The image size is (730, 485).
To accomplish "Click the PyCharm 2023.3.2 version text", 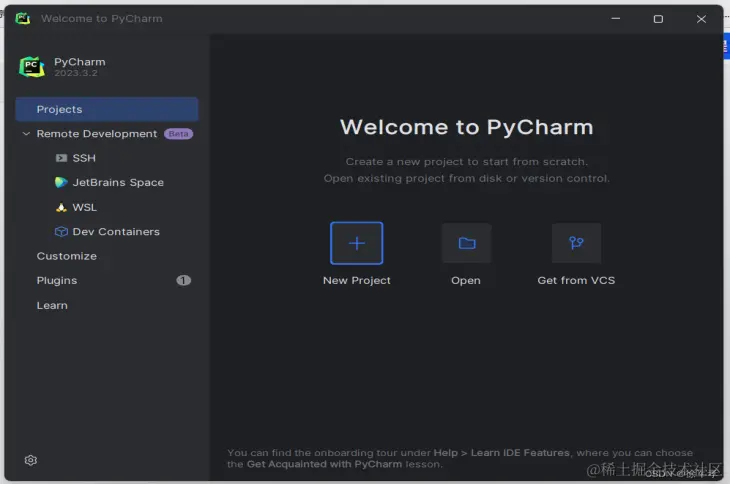I will point(76,73).
